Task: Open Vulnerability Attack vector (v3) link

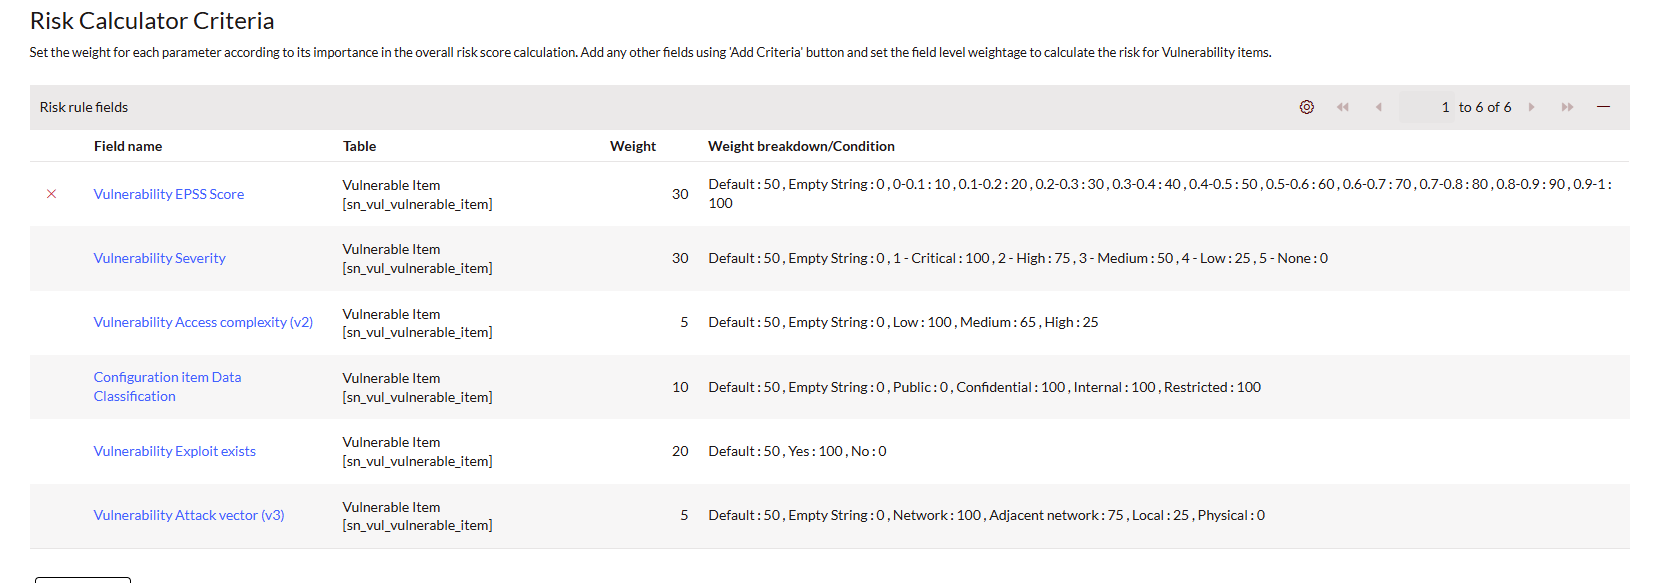Action: pos(189,515)
